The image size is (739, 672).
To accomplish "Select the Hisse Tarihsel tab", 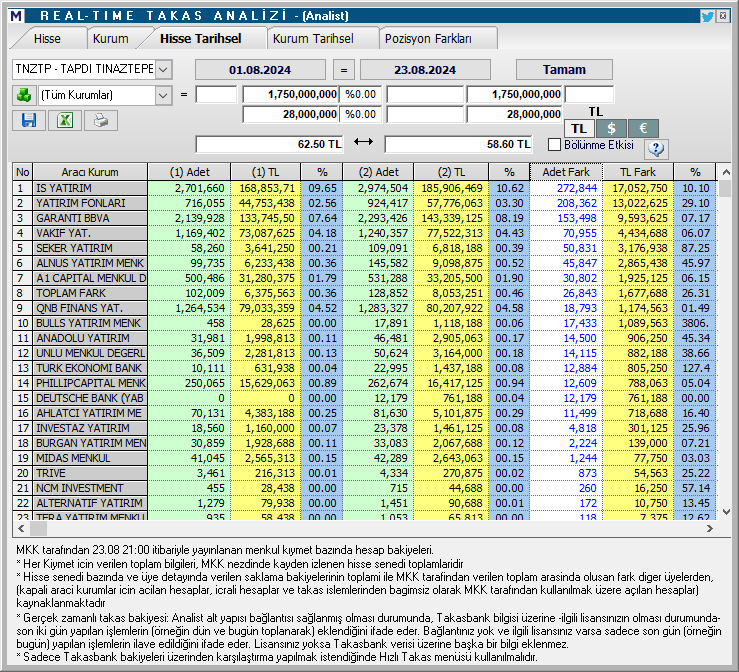I will click(201, 39).
